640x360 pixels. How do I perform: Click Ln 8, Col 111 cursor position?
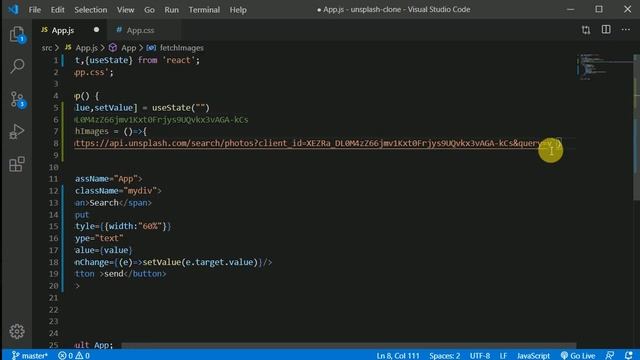pos(398,356)
